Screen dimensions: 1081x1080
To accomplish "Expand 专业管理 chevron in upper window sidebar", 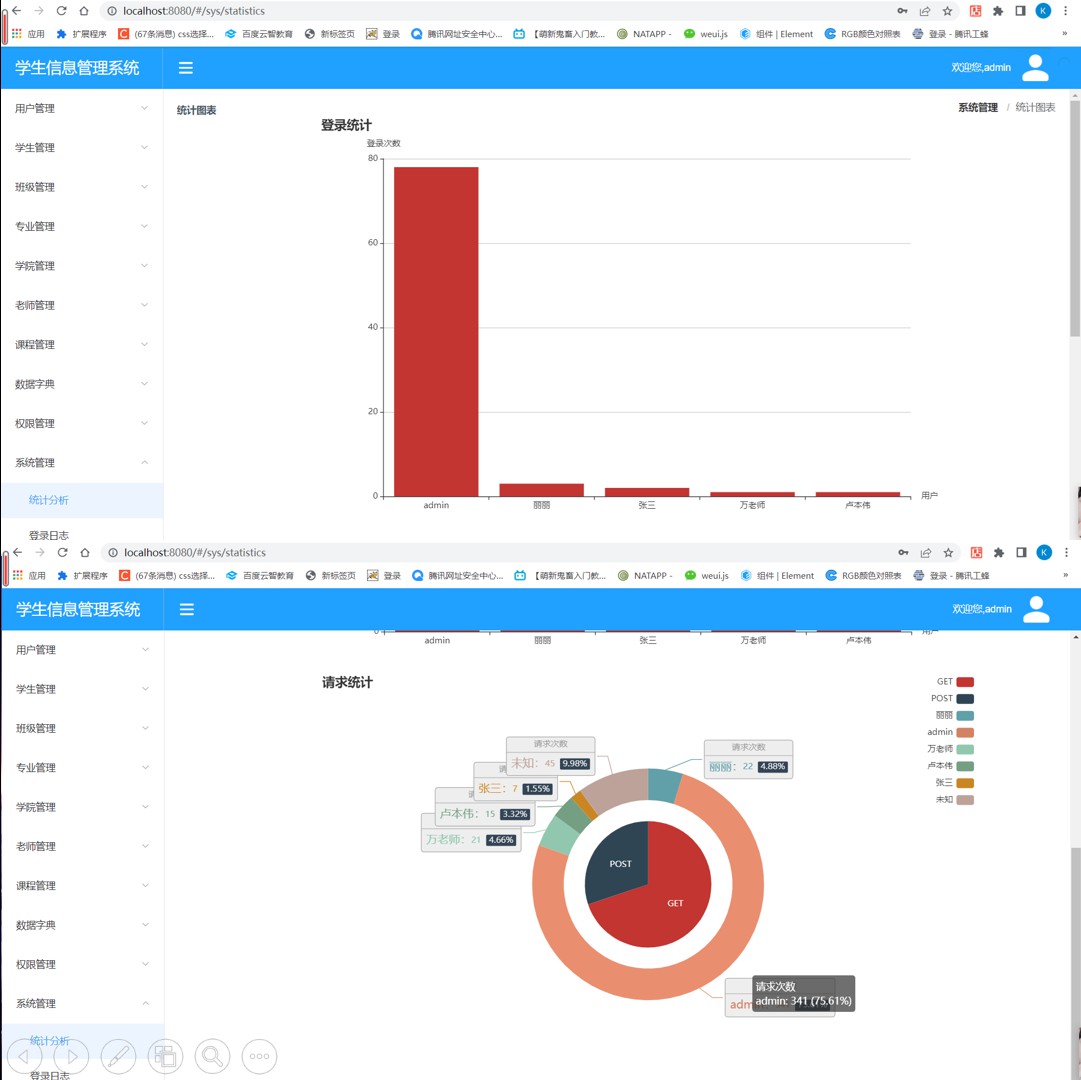I will click(x=144, y=225).
